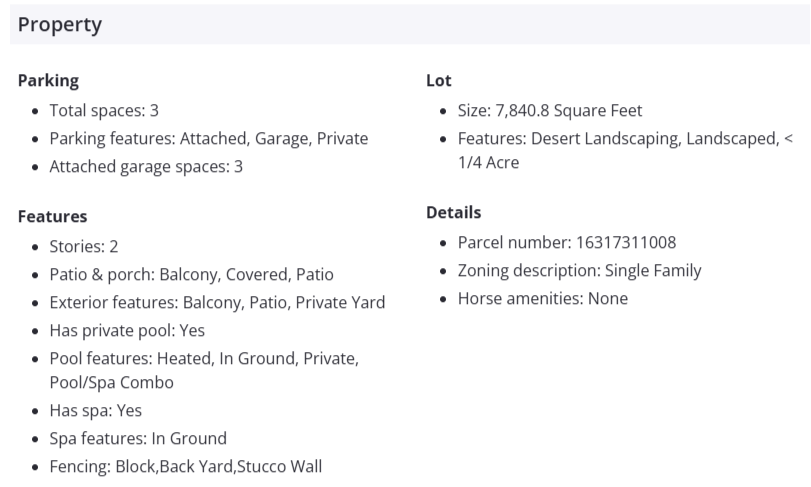
Task: Click the Zoning description: Single Family line
Action: click(x=580, y=271)
